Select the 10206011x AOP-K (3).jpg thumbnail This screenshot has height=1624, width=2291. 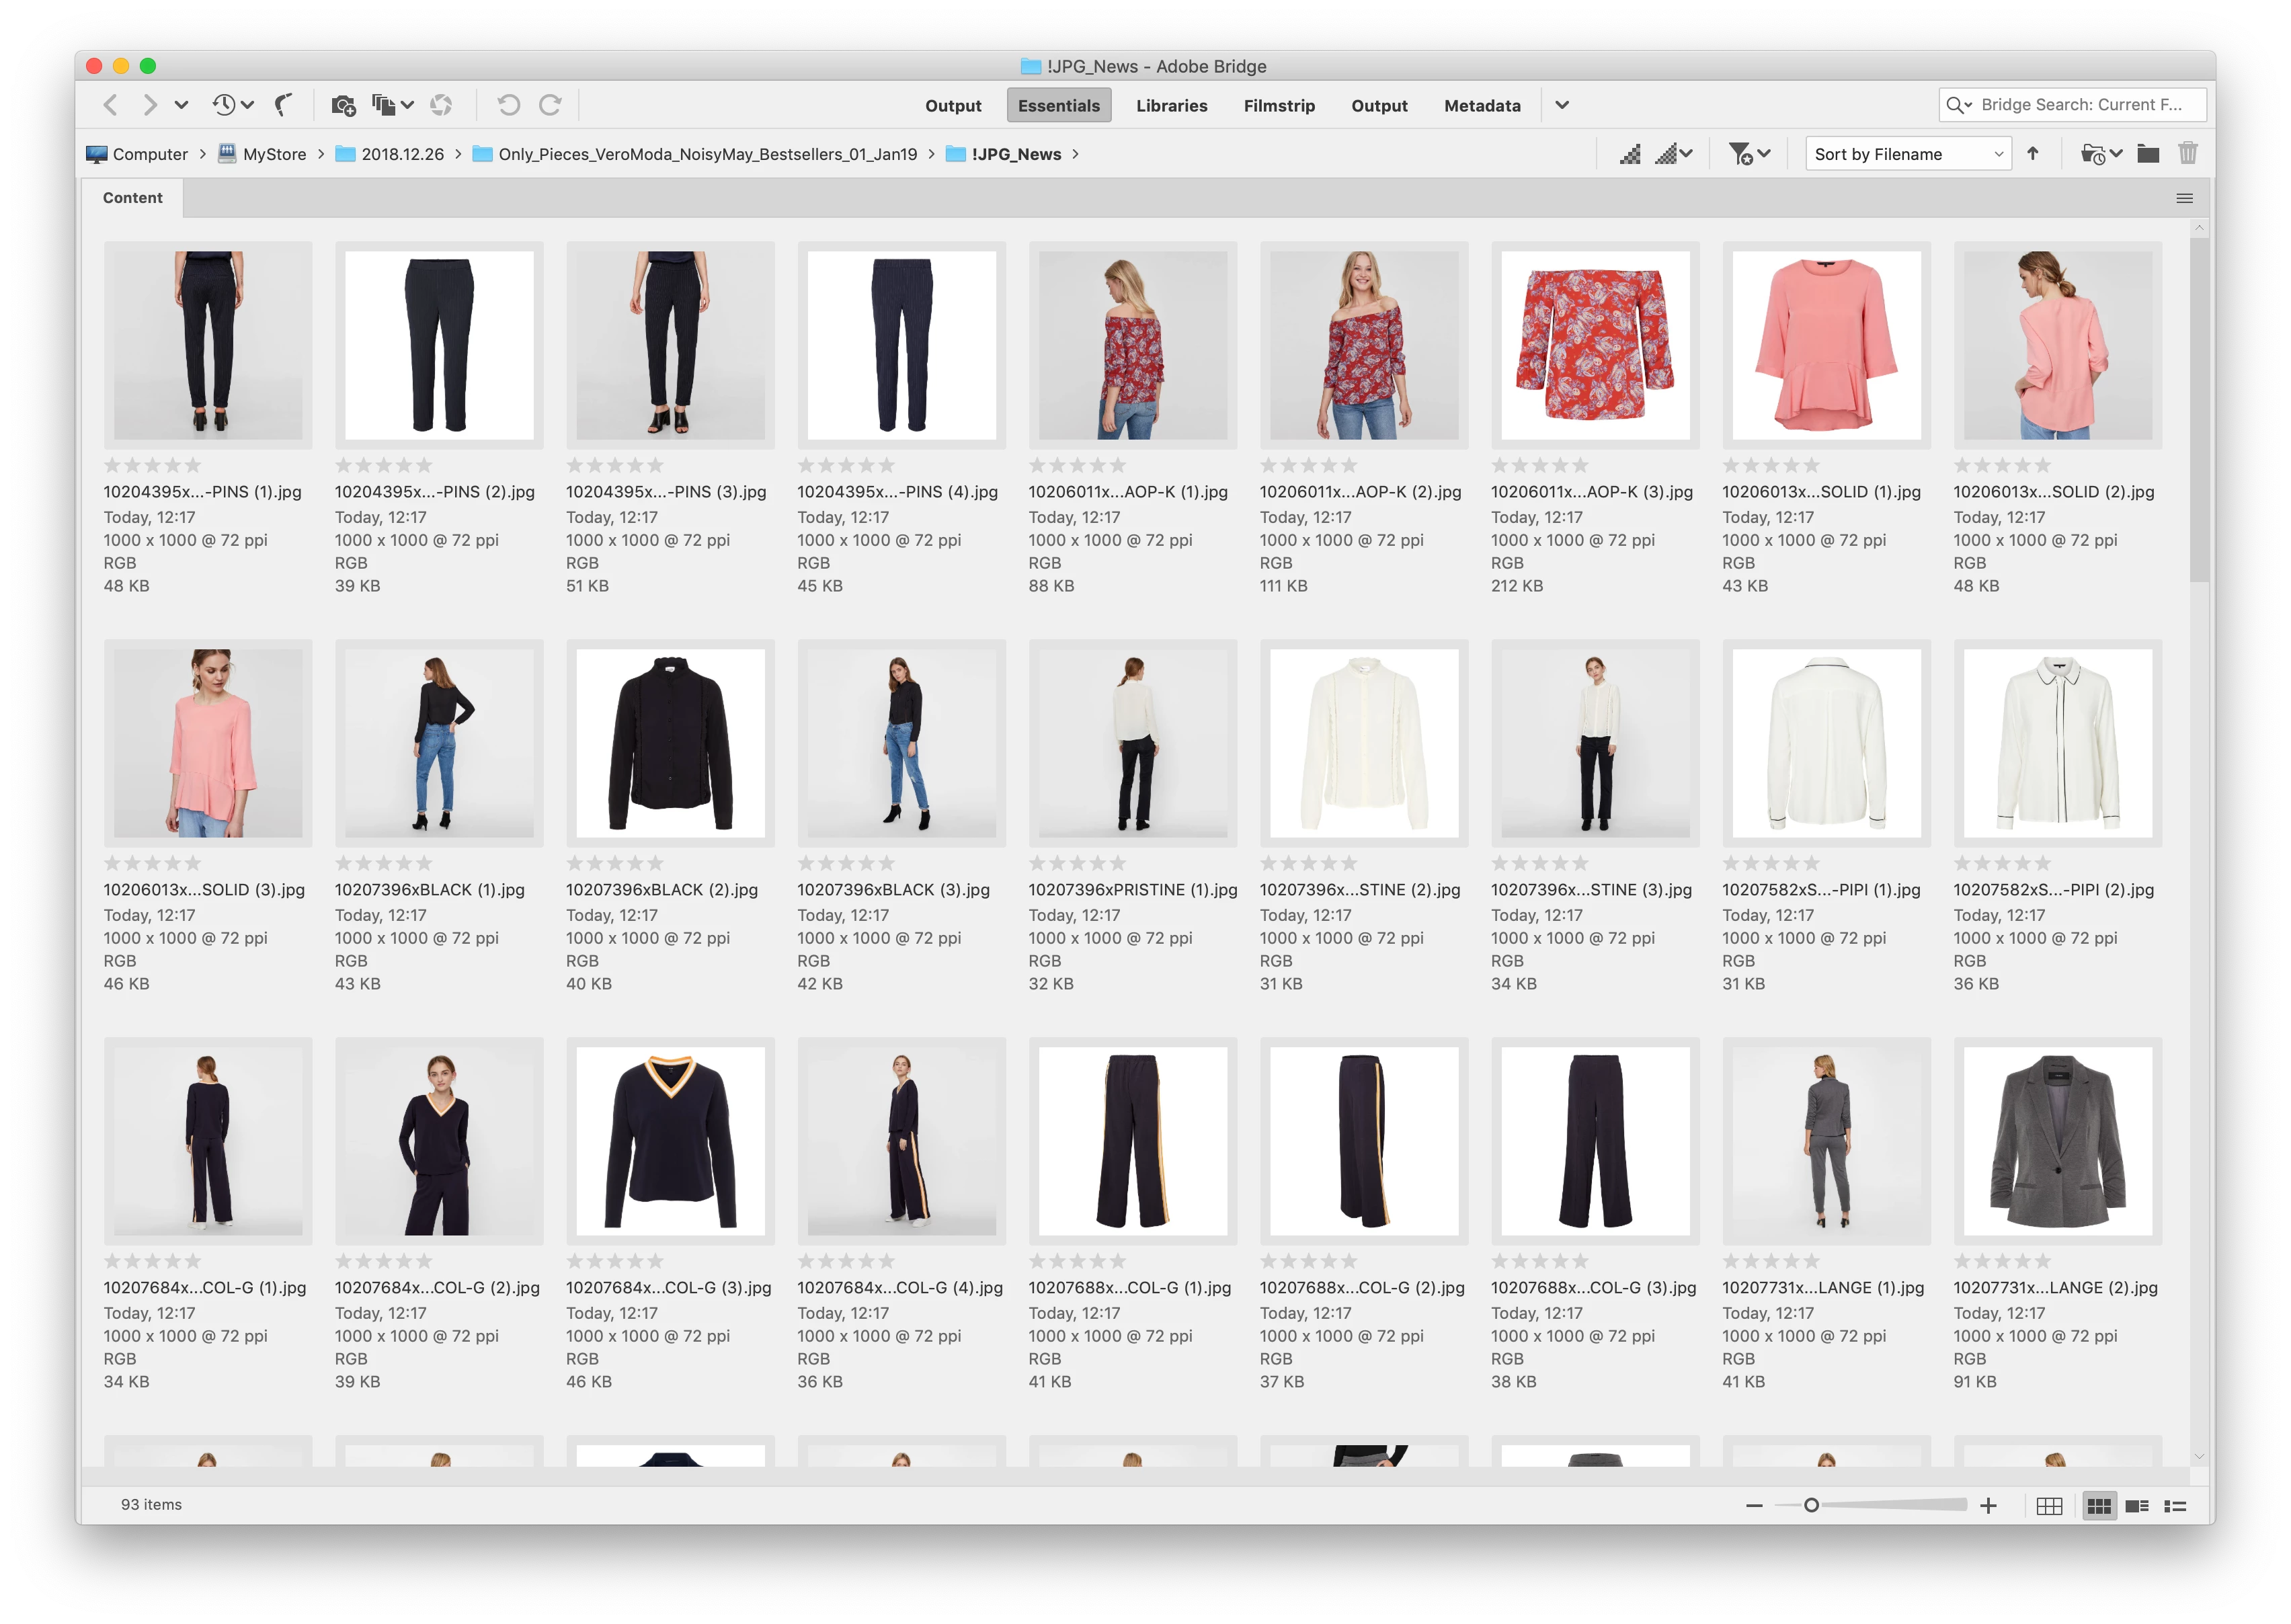[x=1594, y=346]
